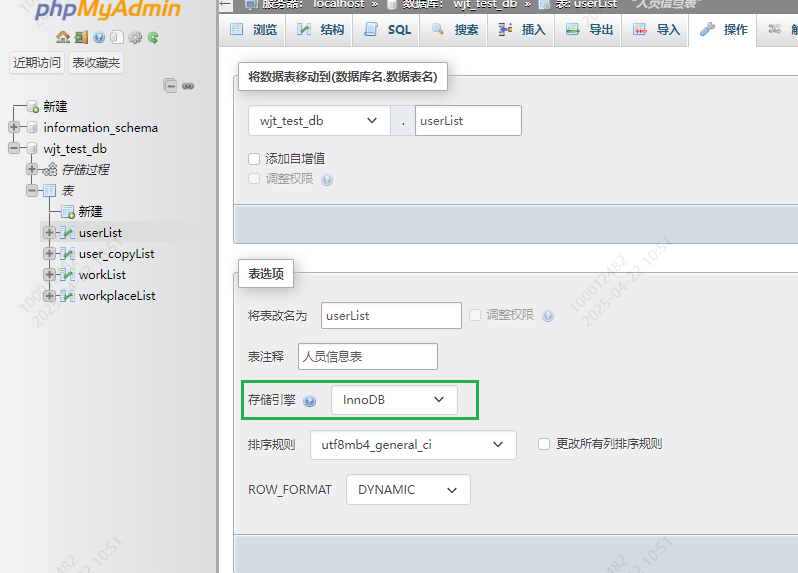Click the information_schema database name
This screenshot has height=573, width=798.
(x=101, y=127)
